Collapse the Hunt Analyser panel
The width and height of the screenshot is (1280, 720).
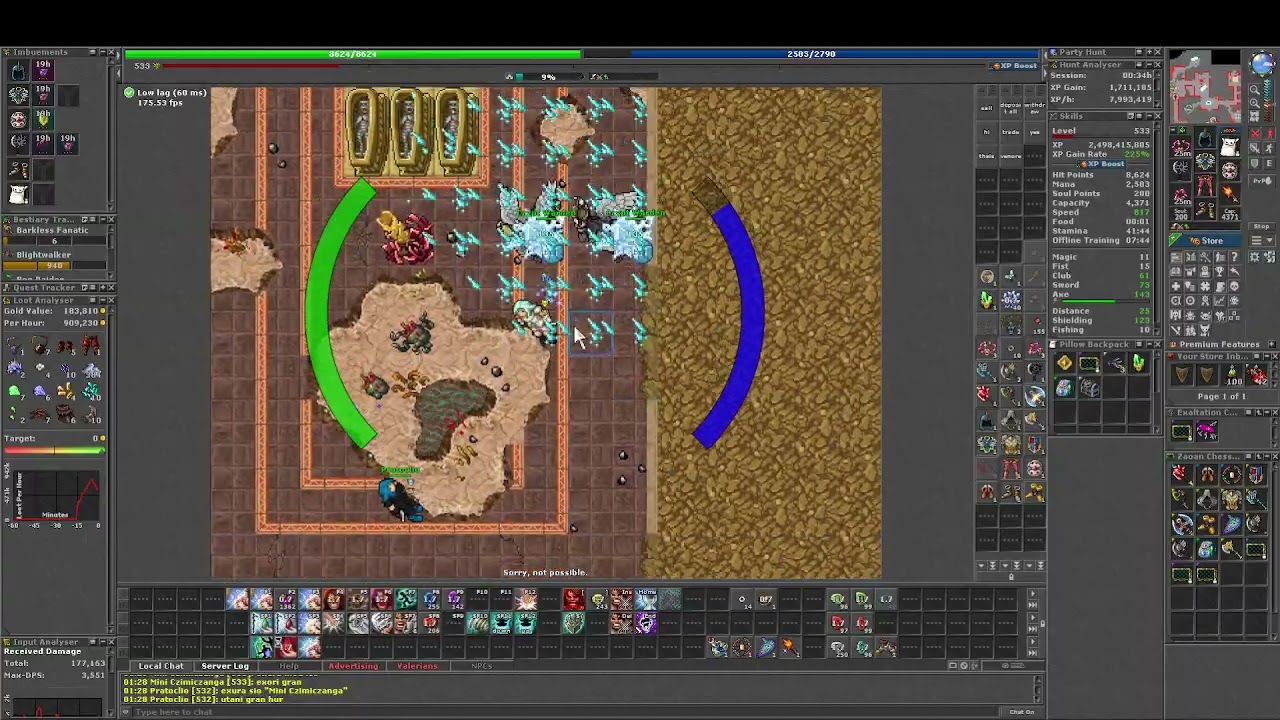1149,65
